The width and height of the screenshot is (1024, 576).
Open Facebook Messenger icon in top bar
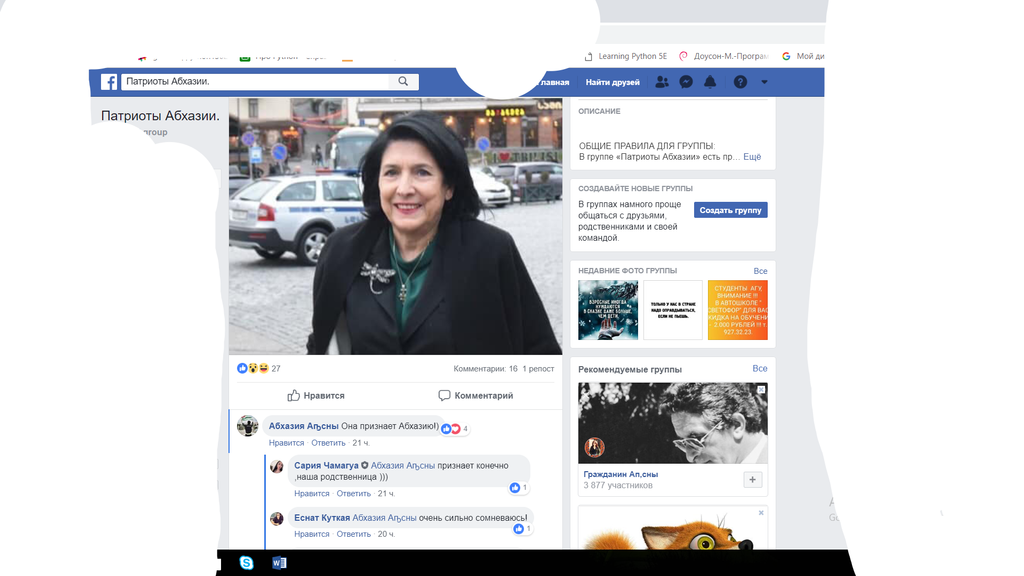[685, 82]
